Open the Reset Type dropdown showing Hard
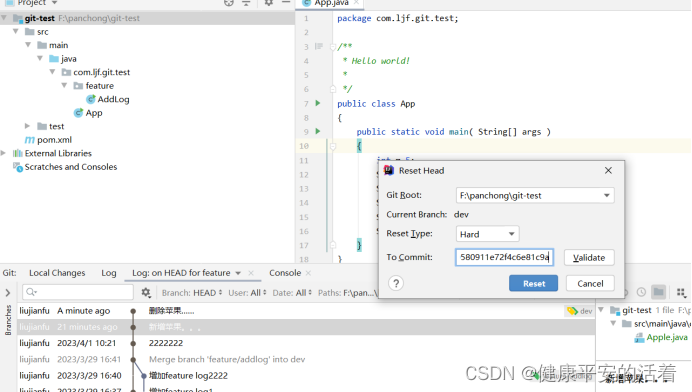Viewport: 692px width, 392px height. point(487,234)
